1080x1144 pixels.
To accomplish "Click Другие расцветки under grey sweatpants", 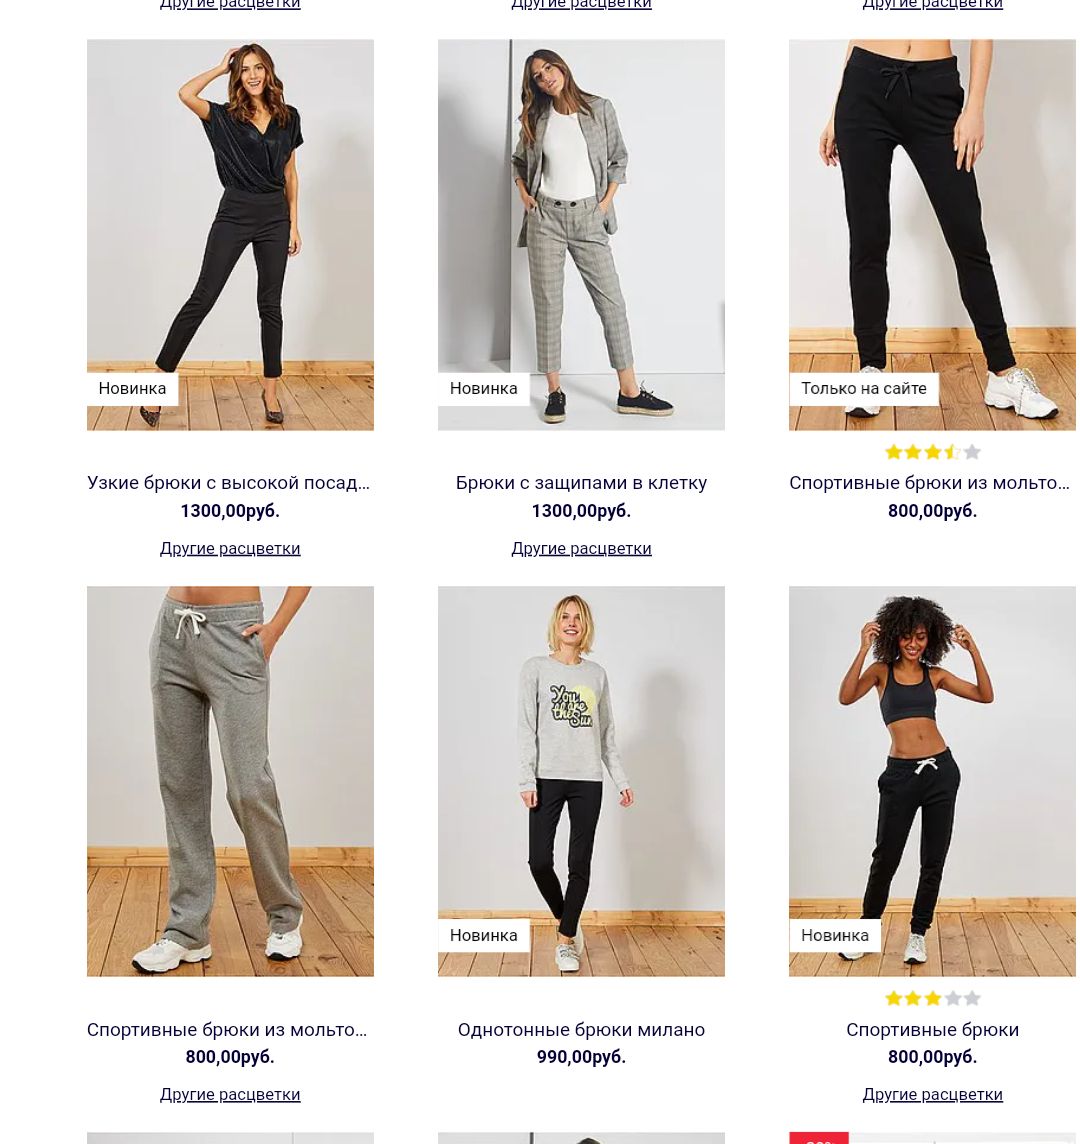I will [x=230, y=1094].
